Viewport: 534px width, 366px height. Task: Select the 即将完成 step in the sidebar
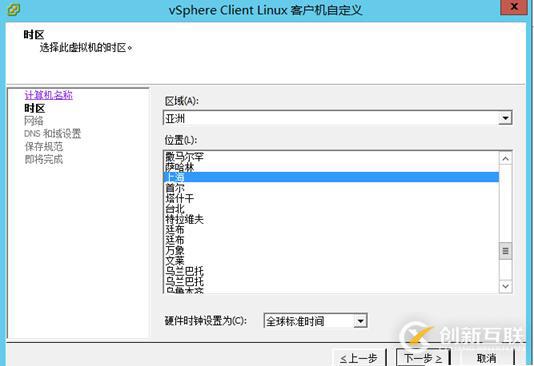click(44, 159)
